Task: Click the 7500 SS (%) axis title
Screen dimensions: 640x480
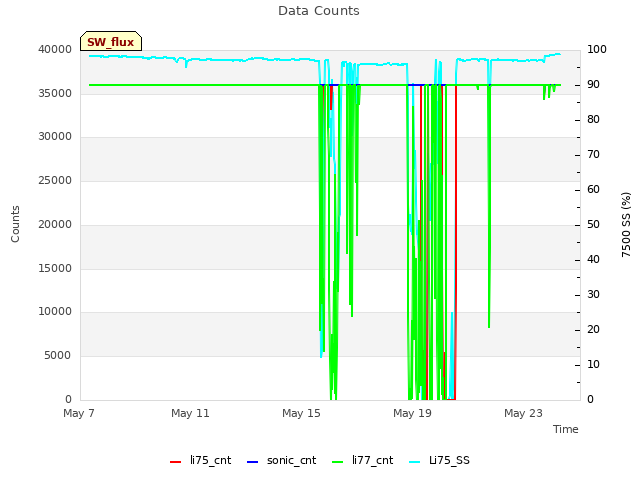Action: 626,224
